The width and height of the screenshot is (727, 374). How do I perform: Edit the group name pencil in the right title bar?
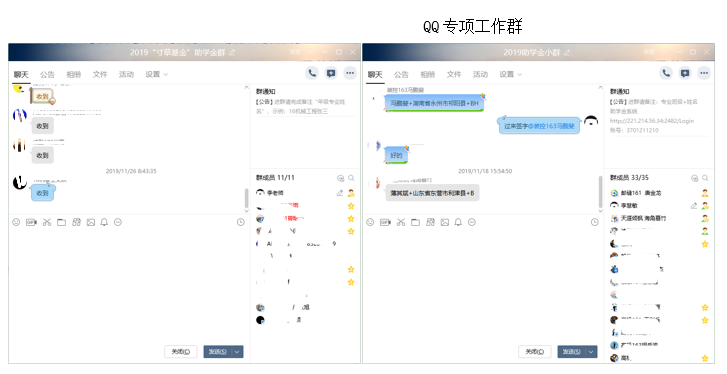[567, 53]
